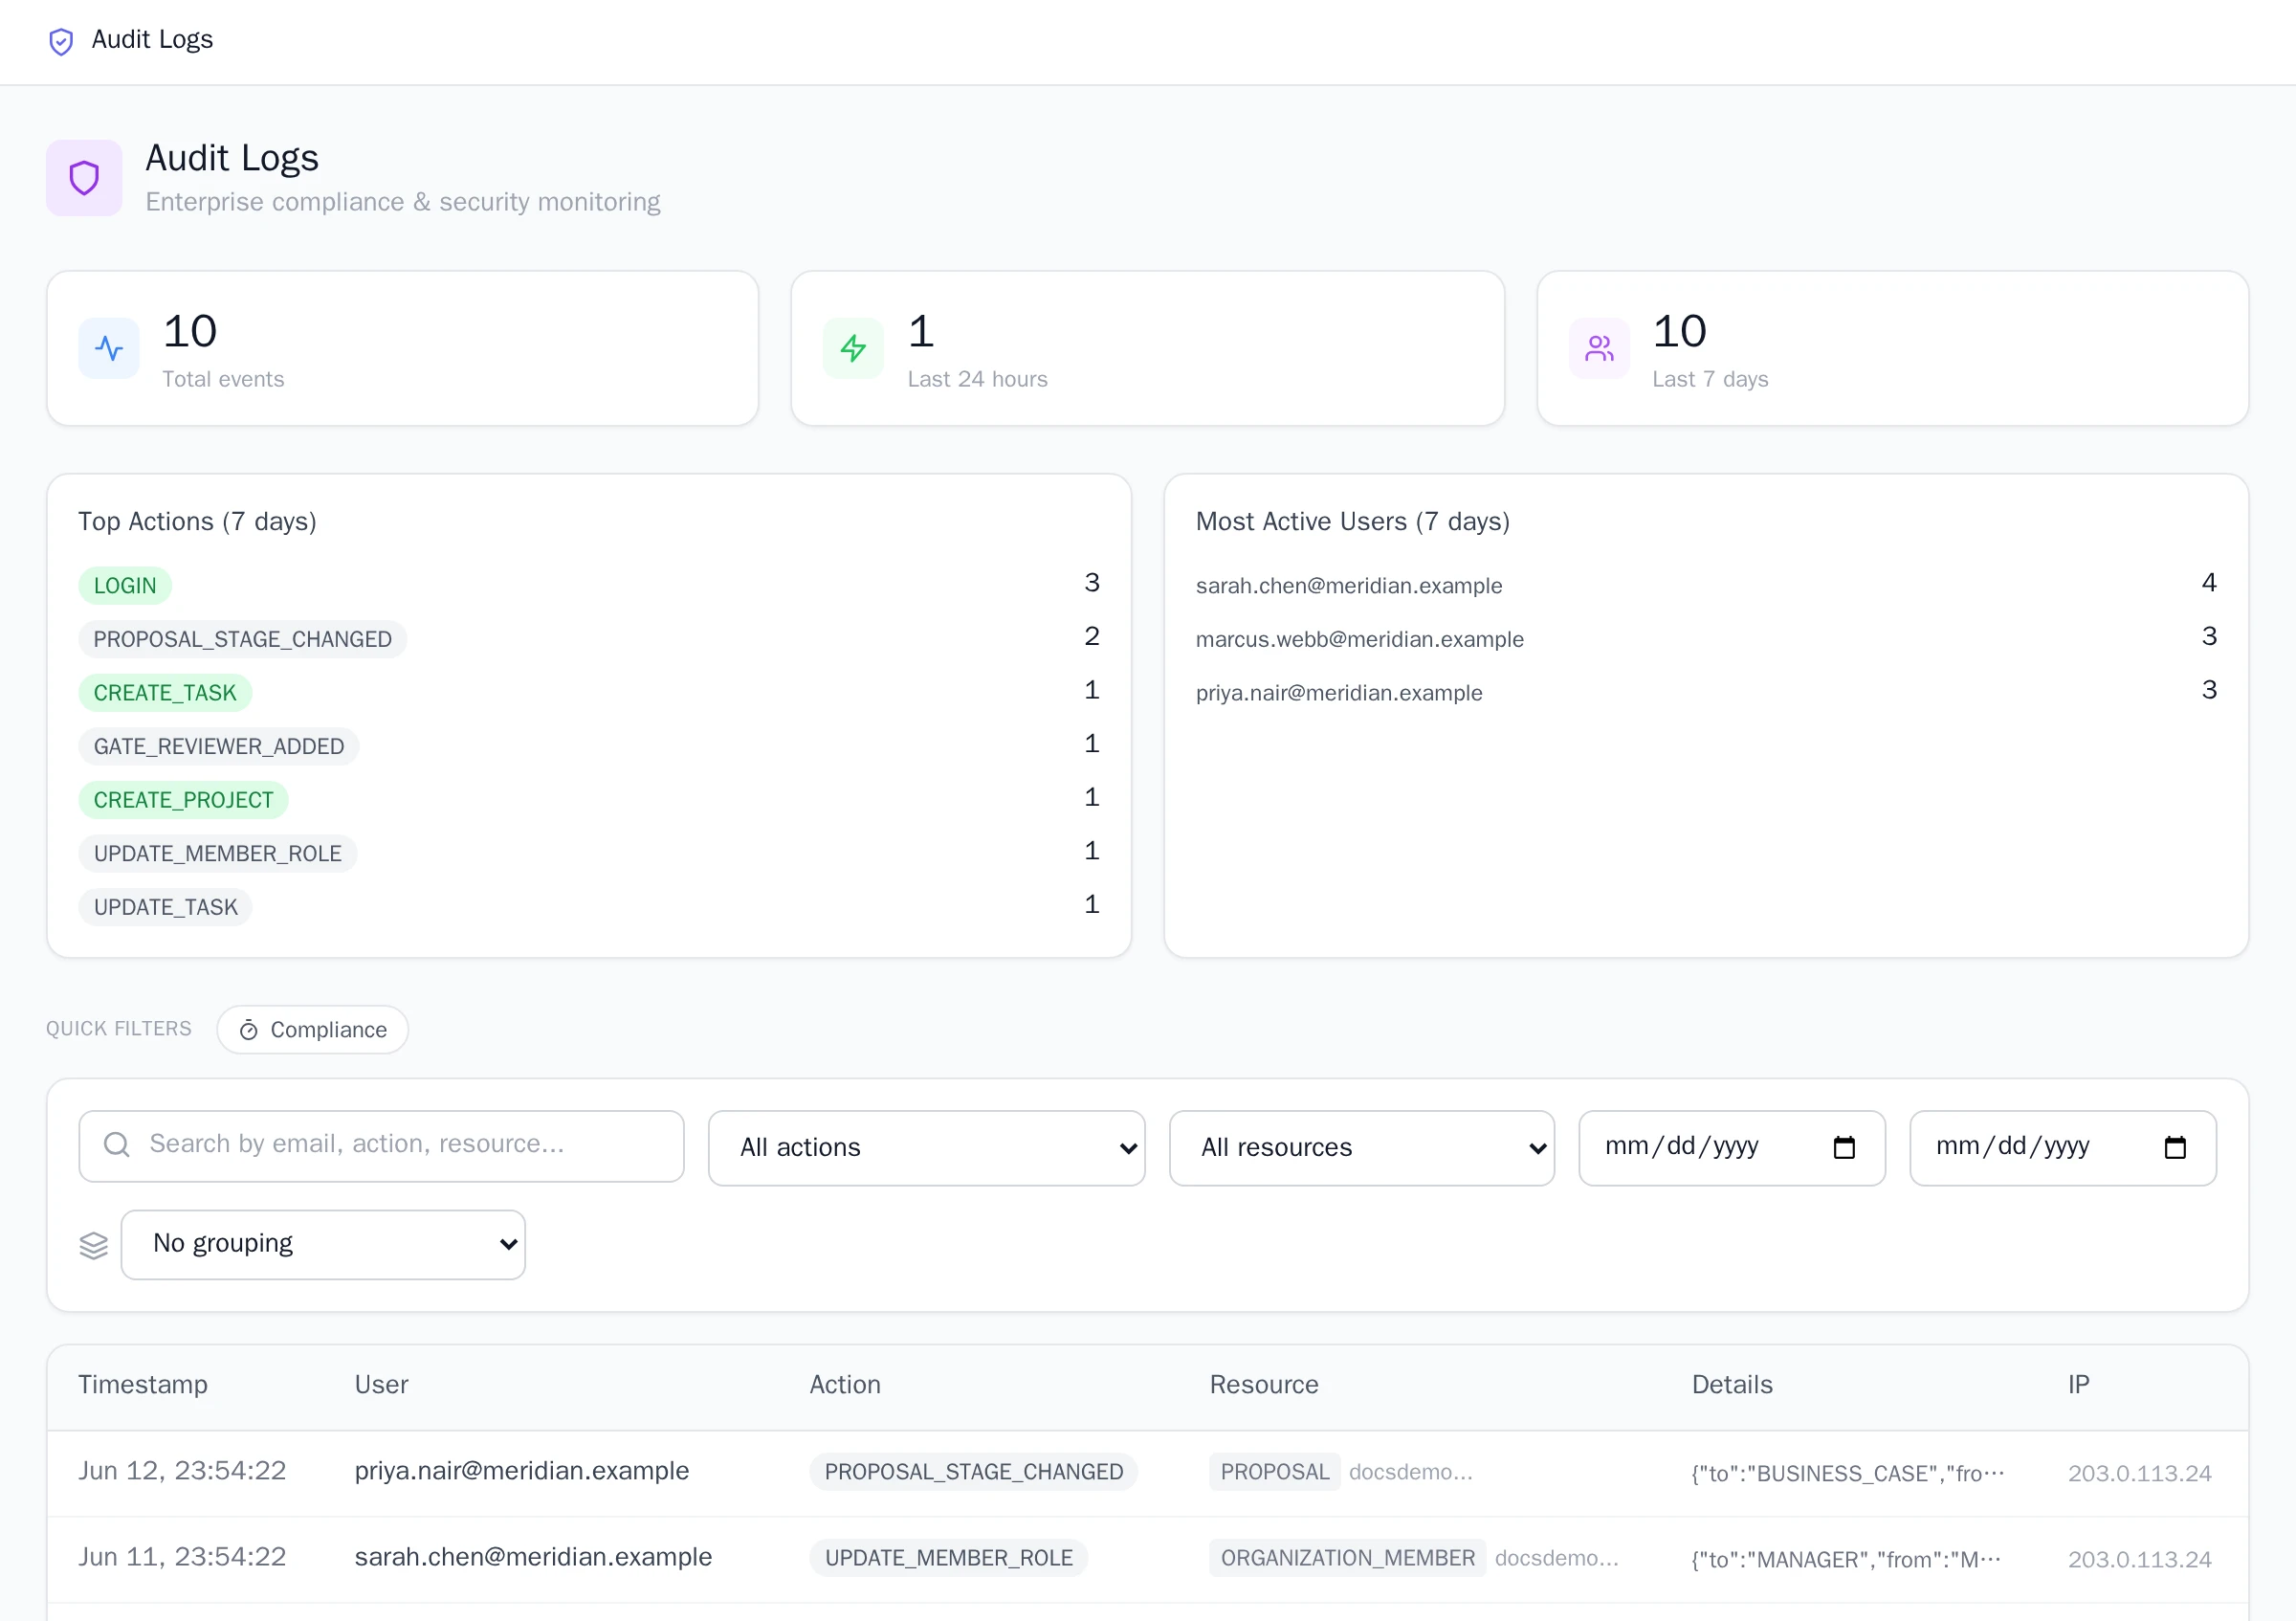This screenshot has height=1621, width=2296.
Task: Click the lightning bolt icon for Last 24 hours
Action: pos(853,348)
